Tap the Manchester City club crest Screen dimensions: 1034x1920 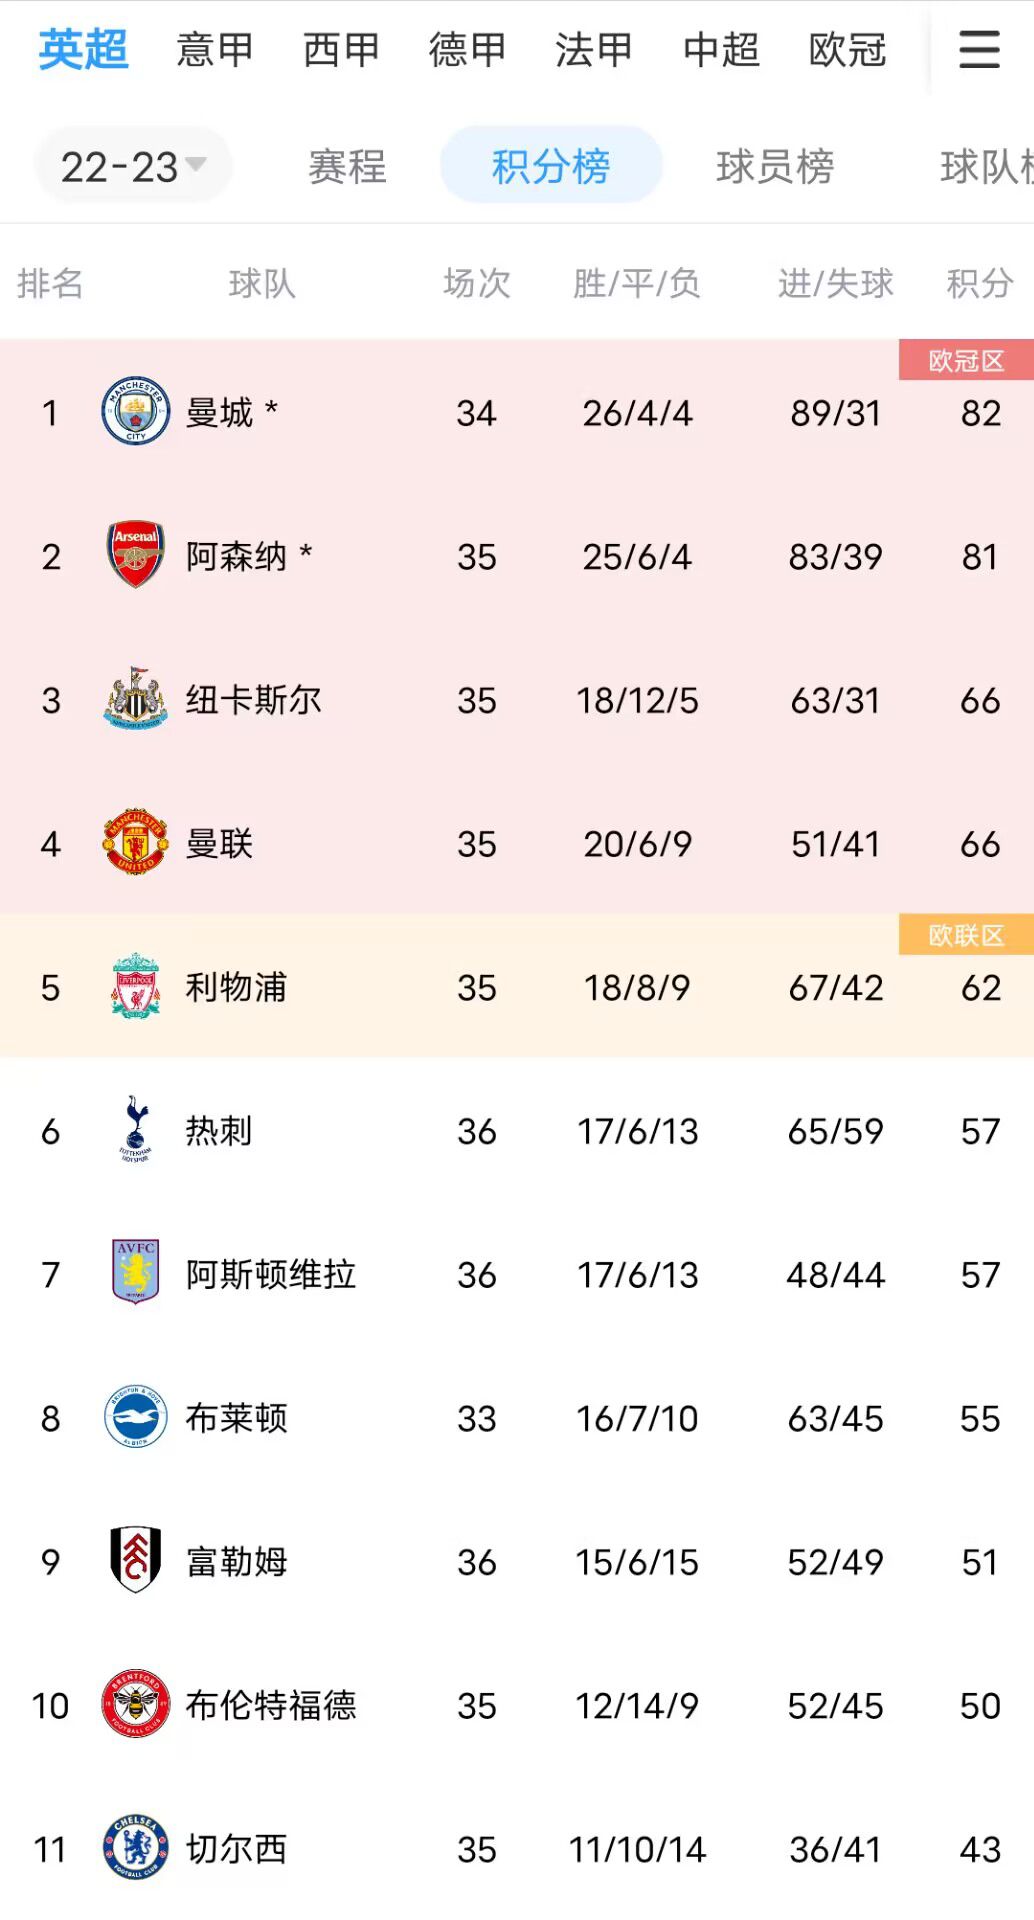(136, 412)
